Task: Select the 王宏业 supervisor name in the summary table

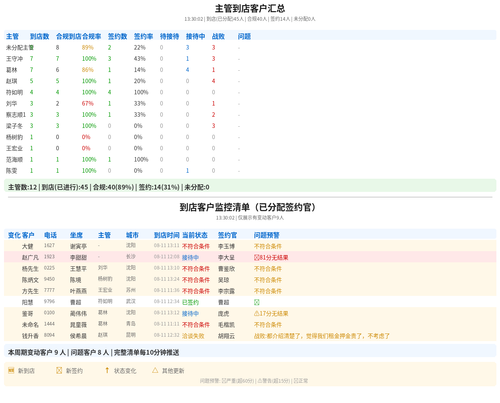Action: tap(14, 148)
